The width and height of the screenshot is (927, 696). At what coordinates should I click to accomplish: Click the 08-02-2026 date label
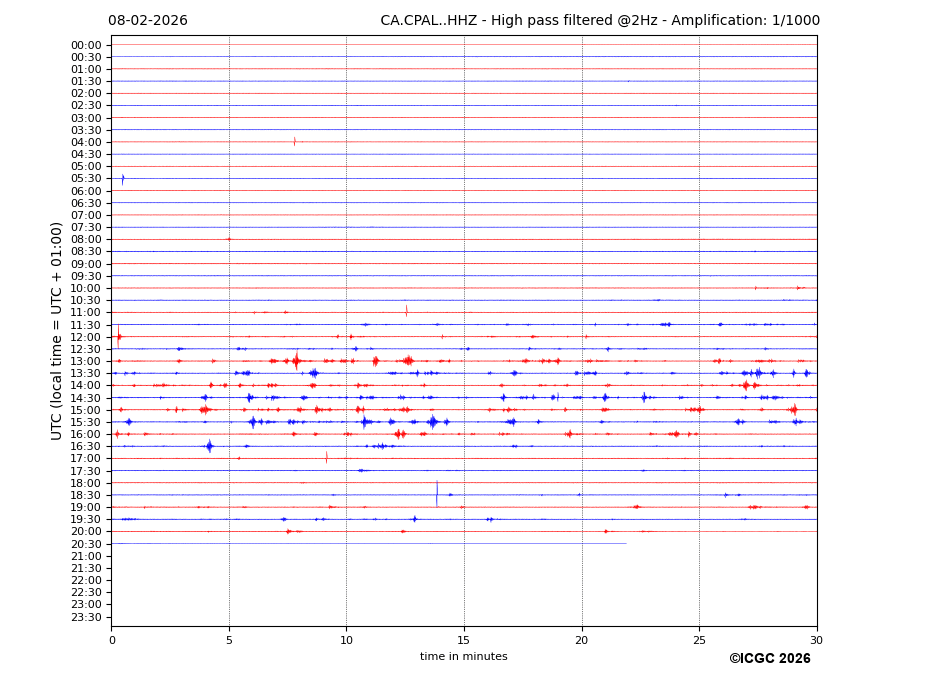click(x=148, y=21)
